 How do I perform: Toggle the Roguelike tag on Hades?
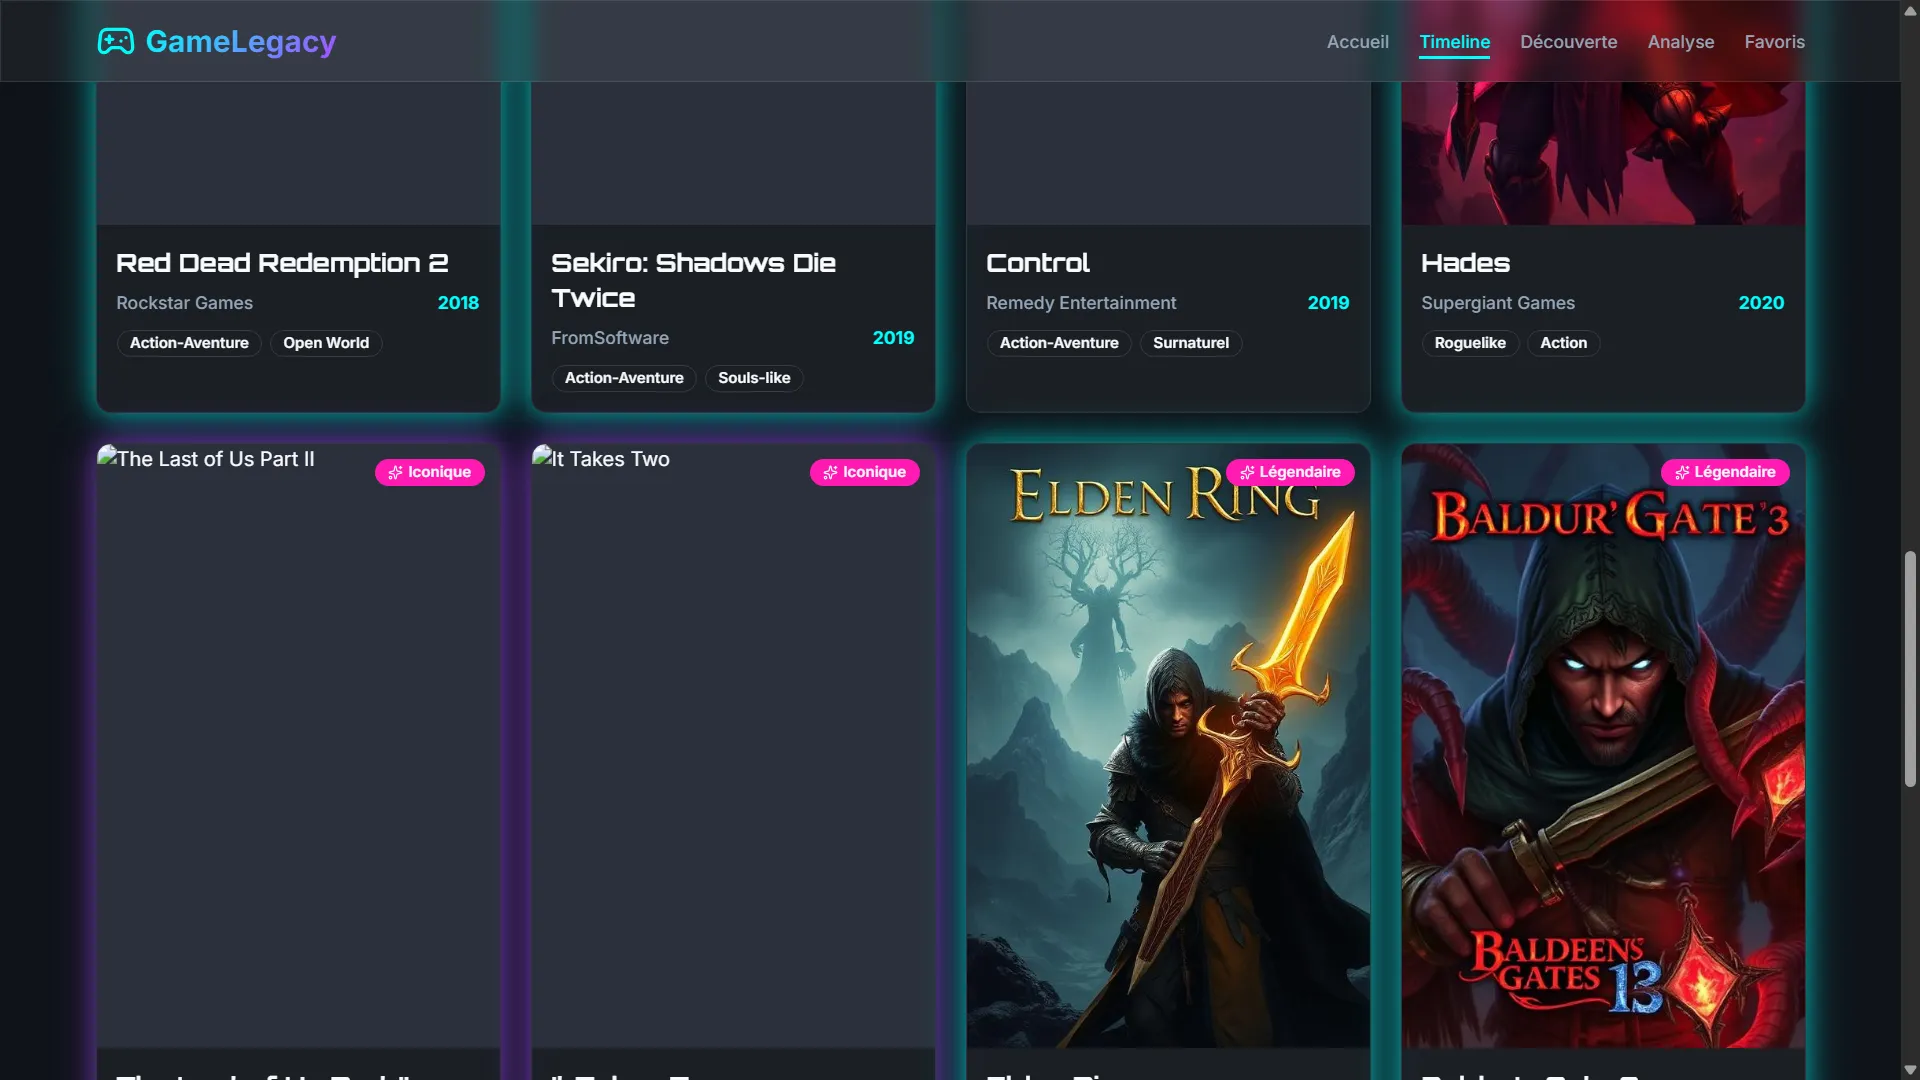coord(1470,342)
